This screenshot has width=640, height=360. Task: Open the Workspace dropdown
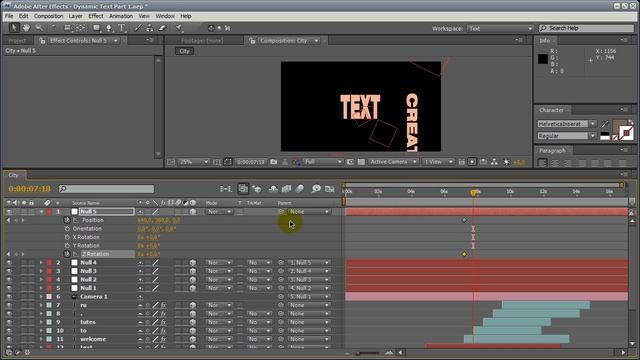tap(500, 29)
